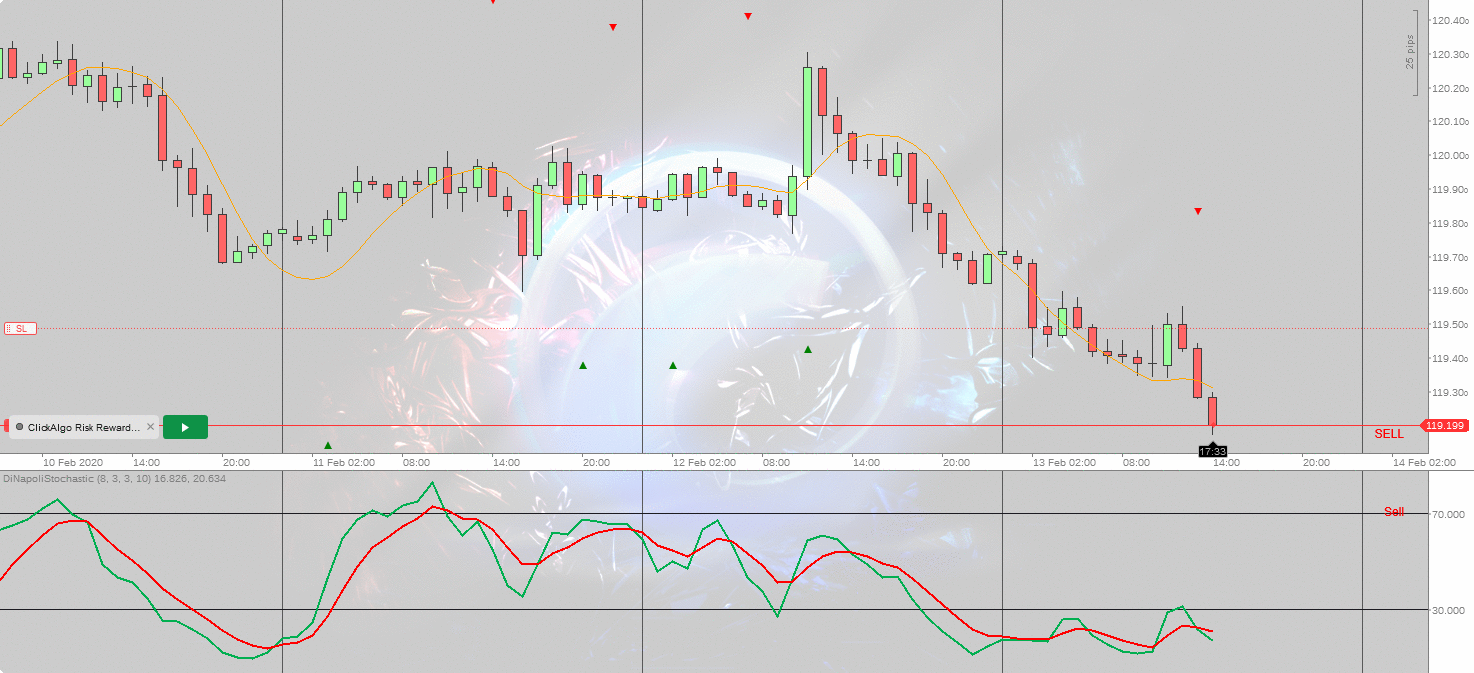Select the DiNapoliStochastic indicator title
1474x673 pixels.
point(114,479)
